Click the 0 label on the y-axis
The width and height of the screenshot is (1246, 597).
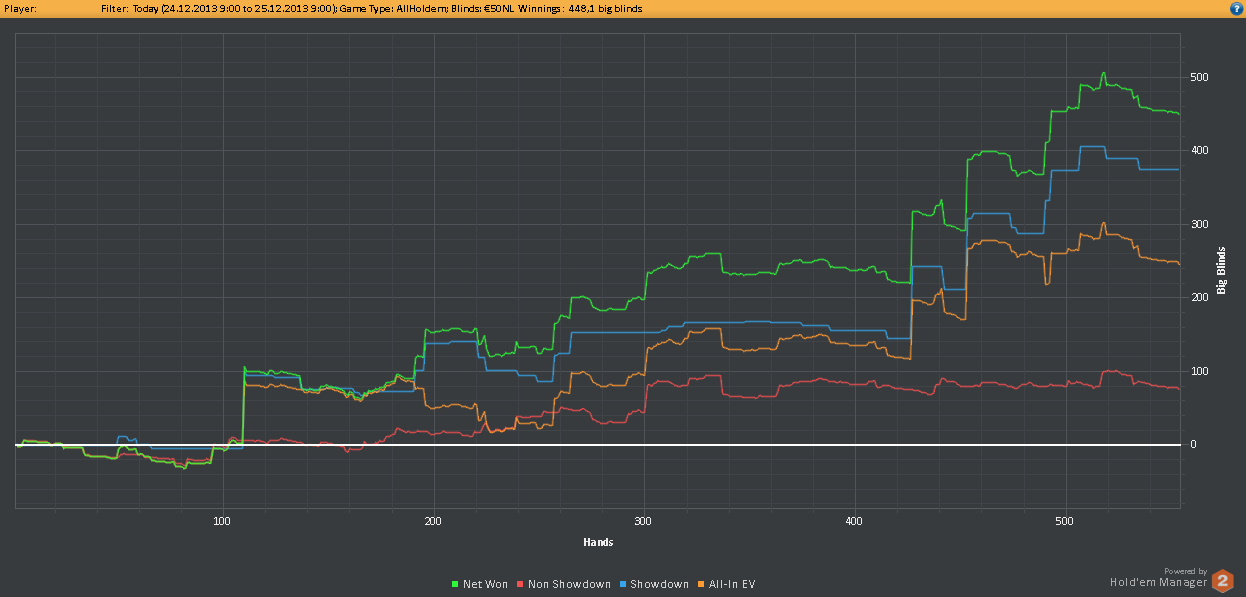[1192, 445]
